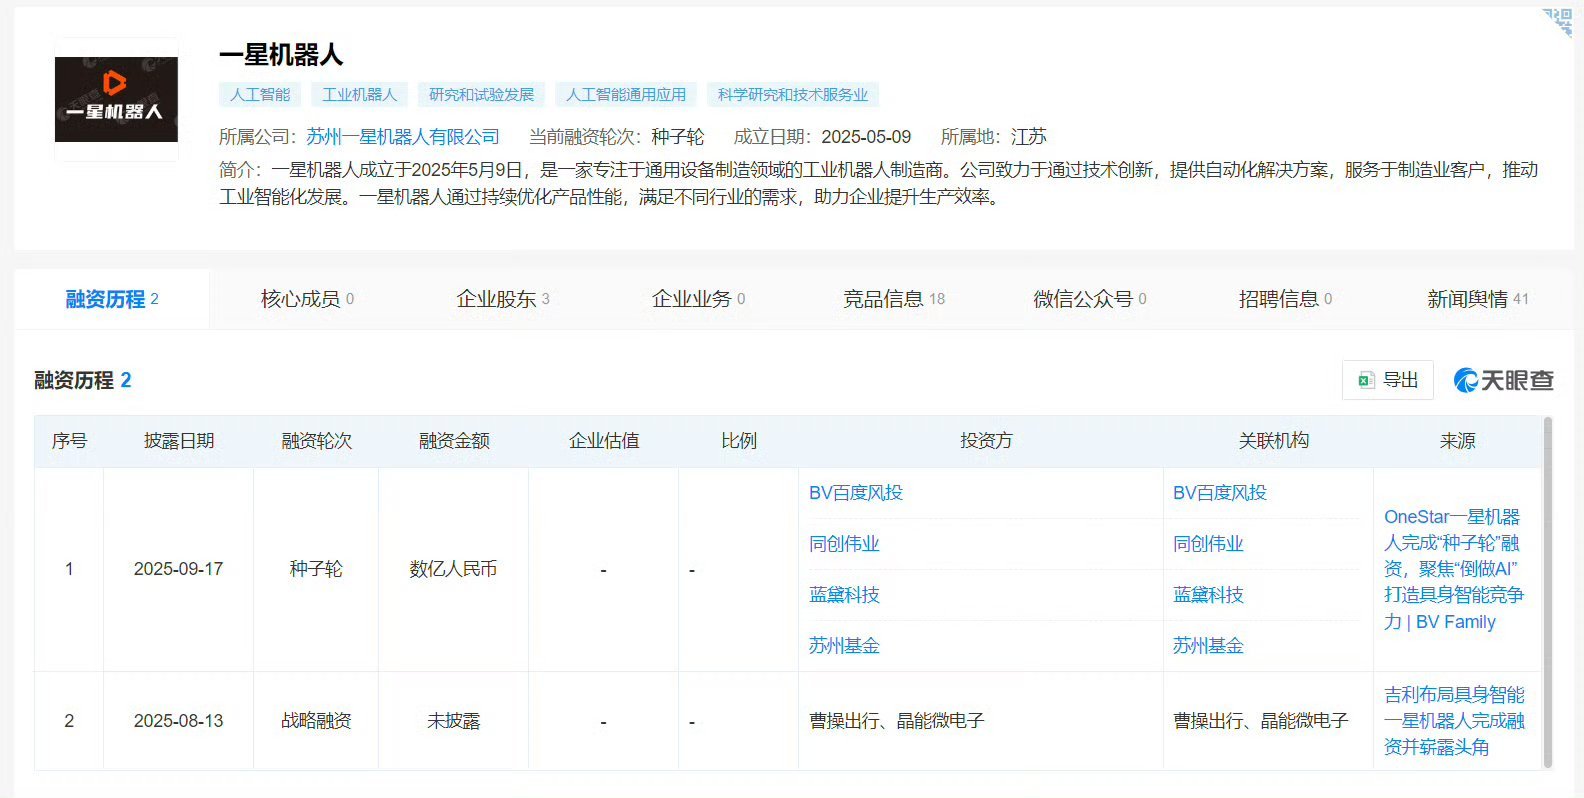Open 苏州基金 in the 投资方 column
Screen dimensions: 1584x798
(x=844, y=646)
